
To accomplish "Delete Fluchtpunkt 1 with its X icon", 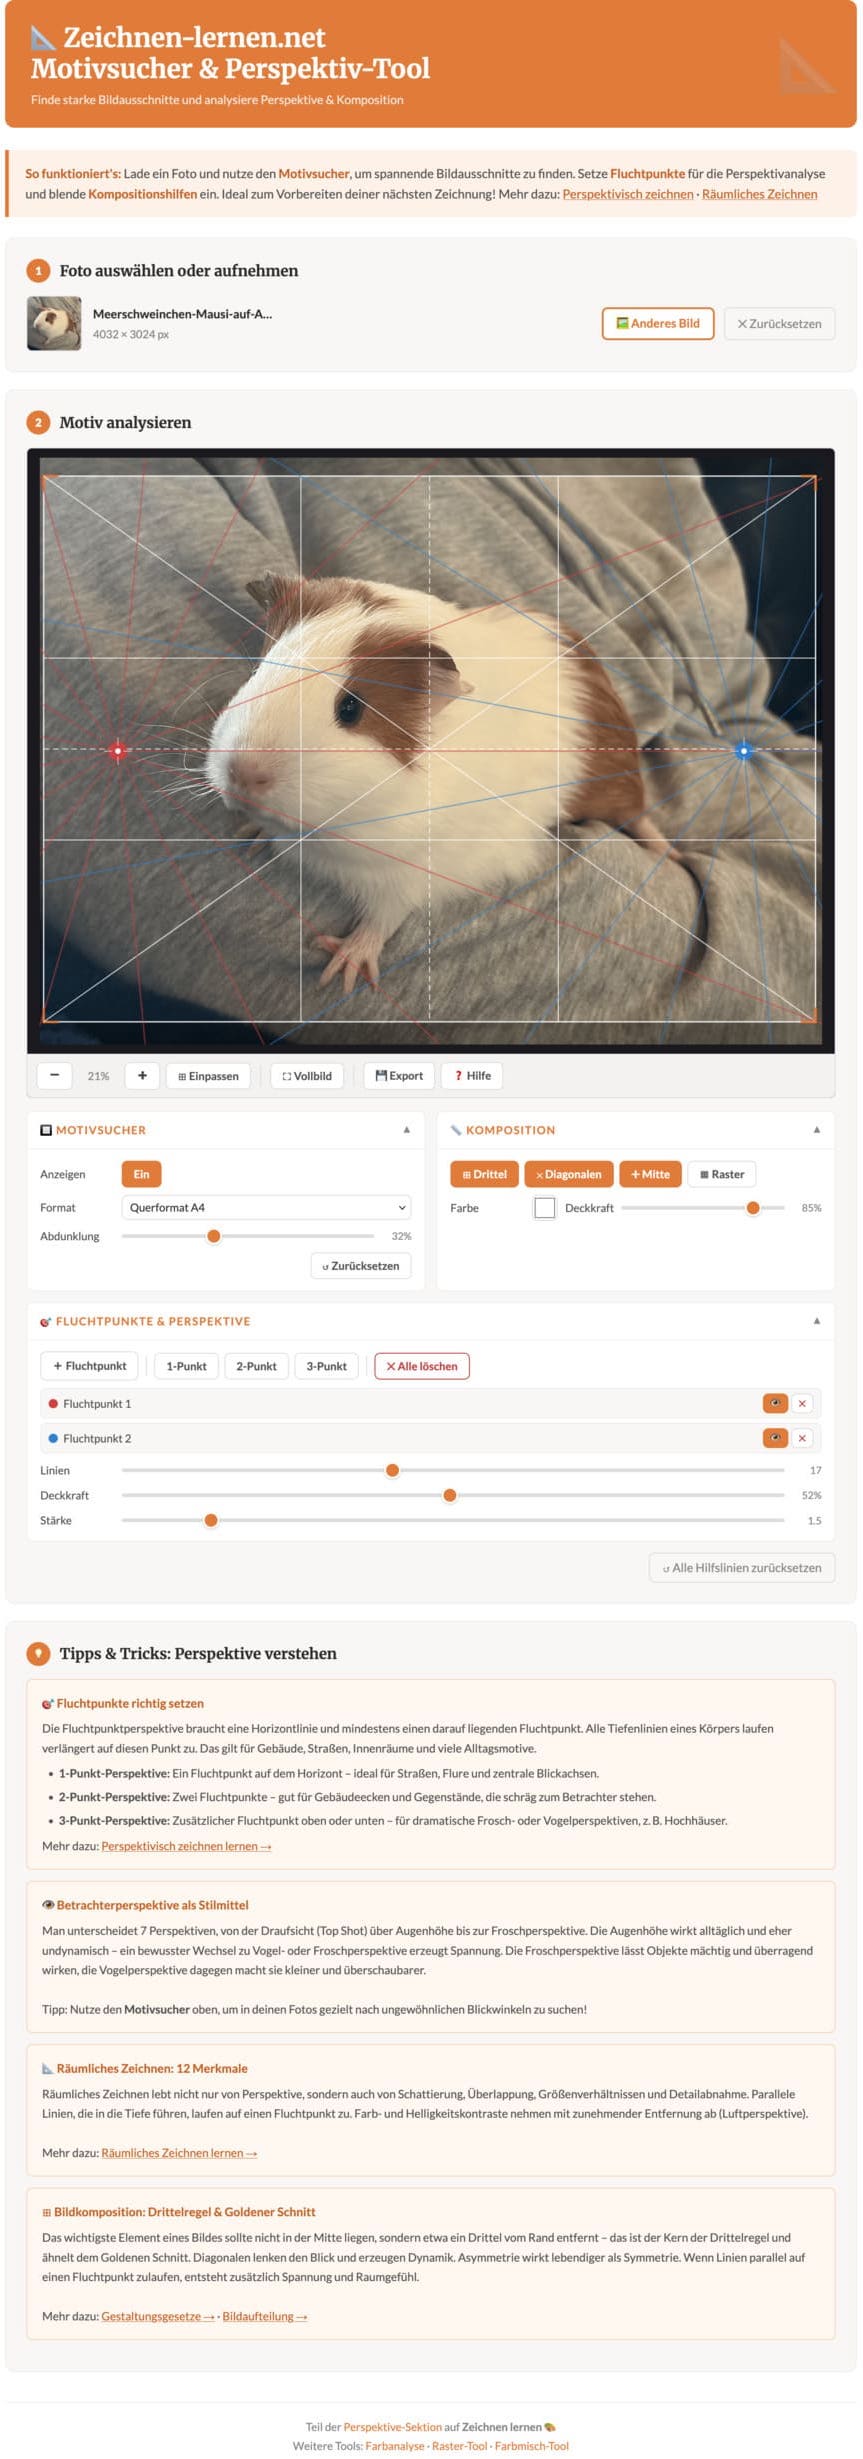I will click(x=801, y=1404).
